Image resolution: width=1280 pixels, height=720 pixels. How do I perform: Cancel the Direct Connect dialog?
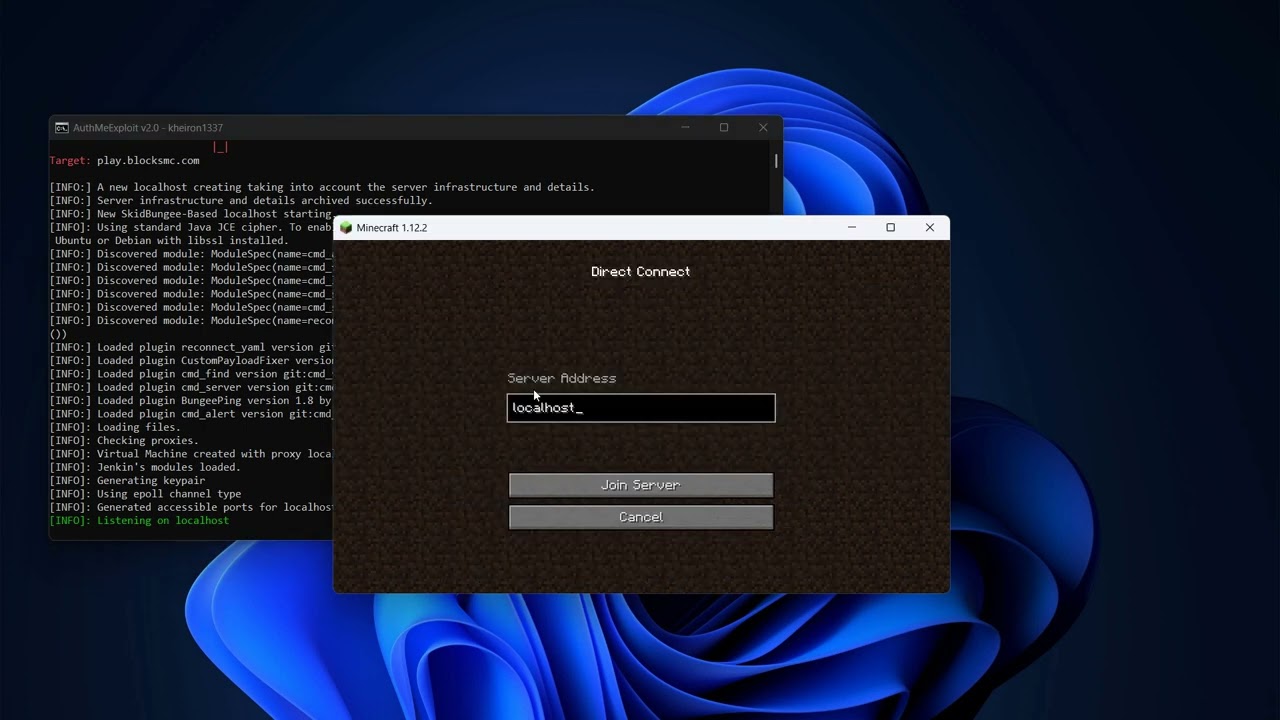[641, 517]
